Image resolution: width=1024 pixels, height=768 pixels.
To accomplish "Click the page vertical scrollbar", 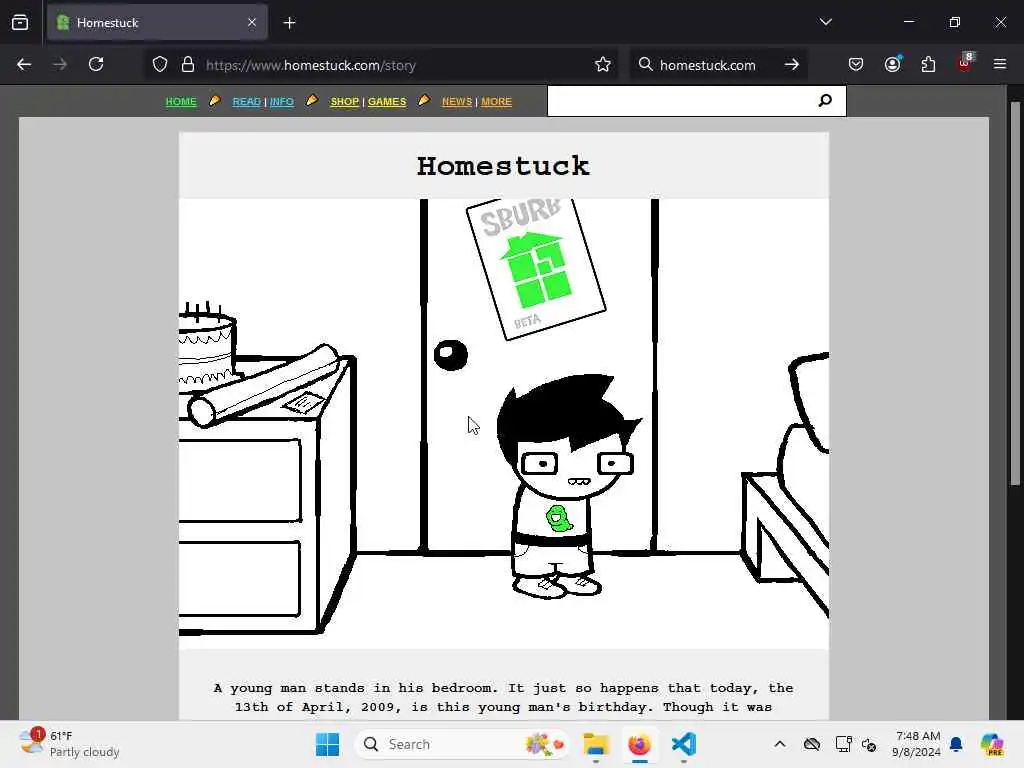I will (1015, 294).
